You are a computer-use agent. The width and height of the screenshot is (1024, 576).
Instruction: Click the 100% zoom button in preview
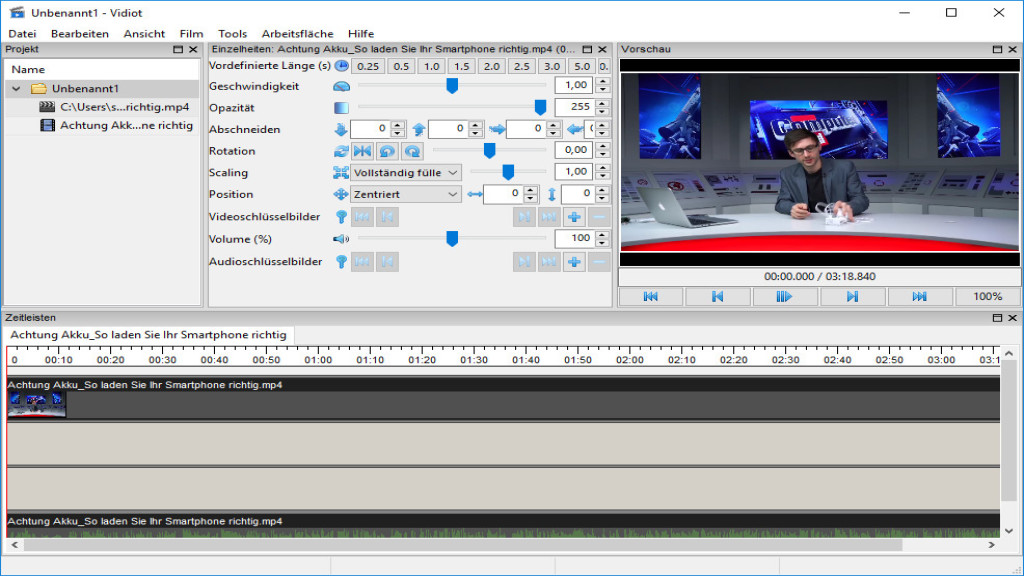click(x=987, y=296)
